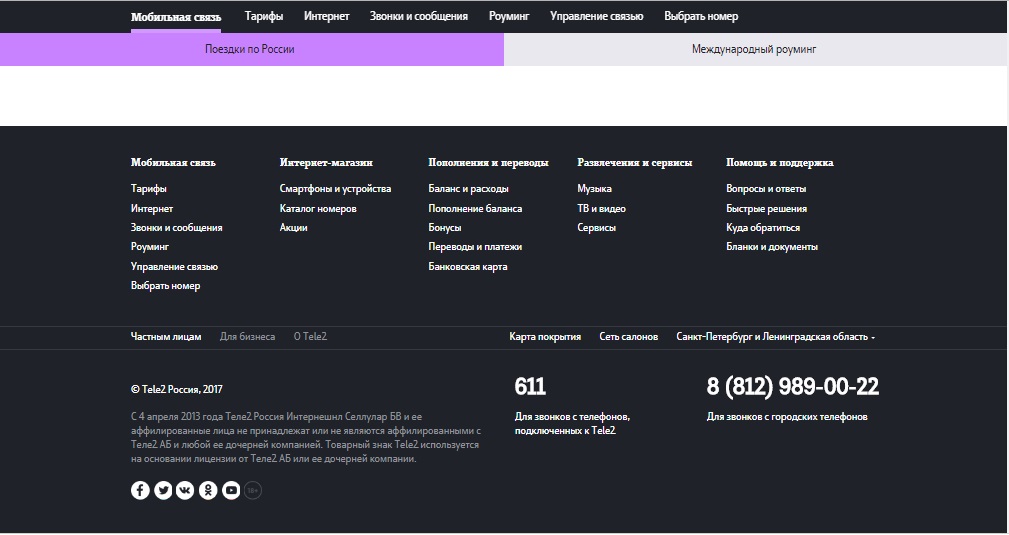The image size is (1009, 535).
Task: Open Звонки и сообщения in the top menu
Action: [x=418, y=17]
